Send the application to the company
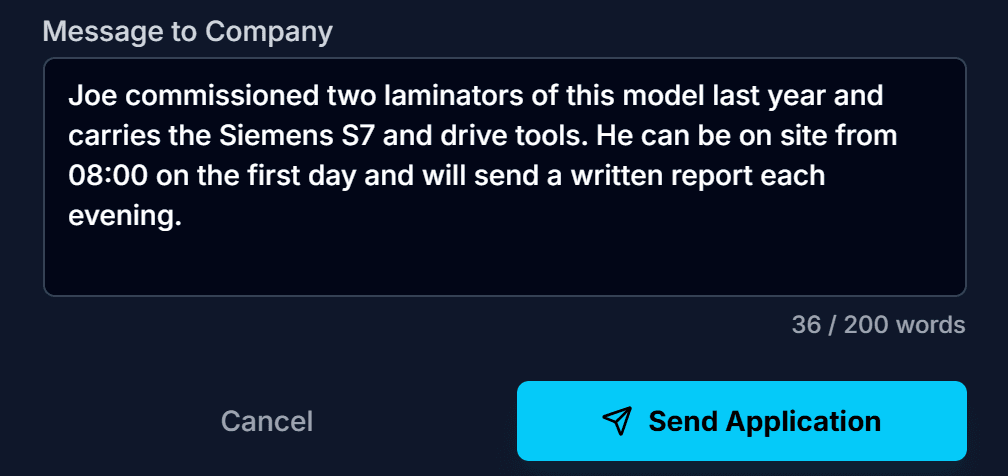Viewport: 1008px width, 476px height. [x=741, y=421]
